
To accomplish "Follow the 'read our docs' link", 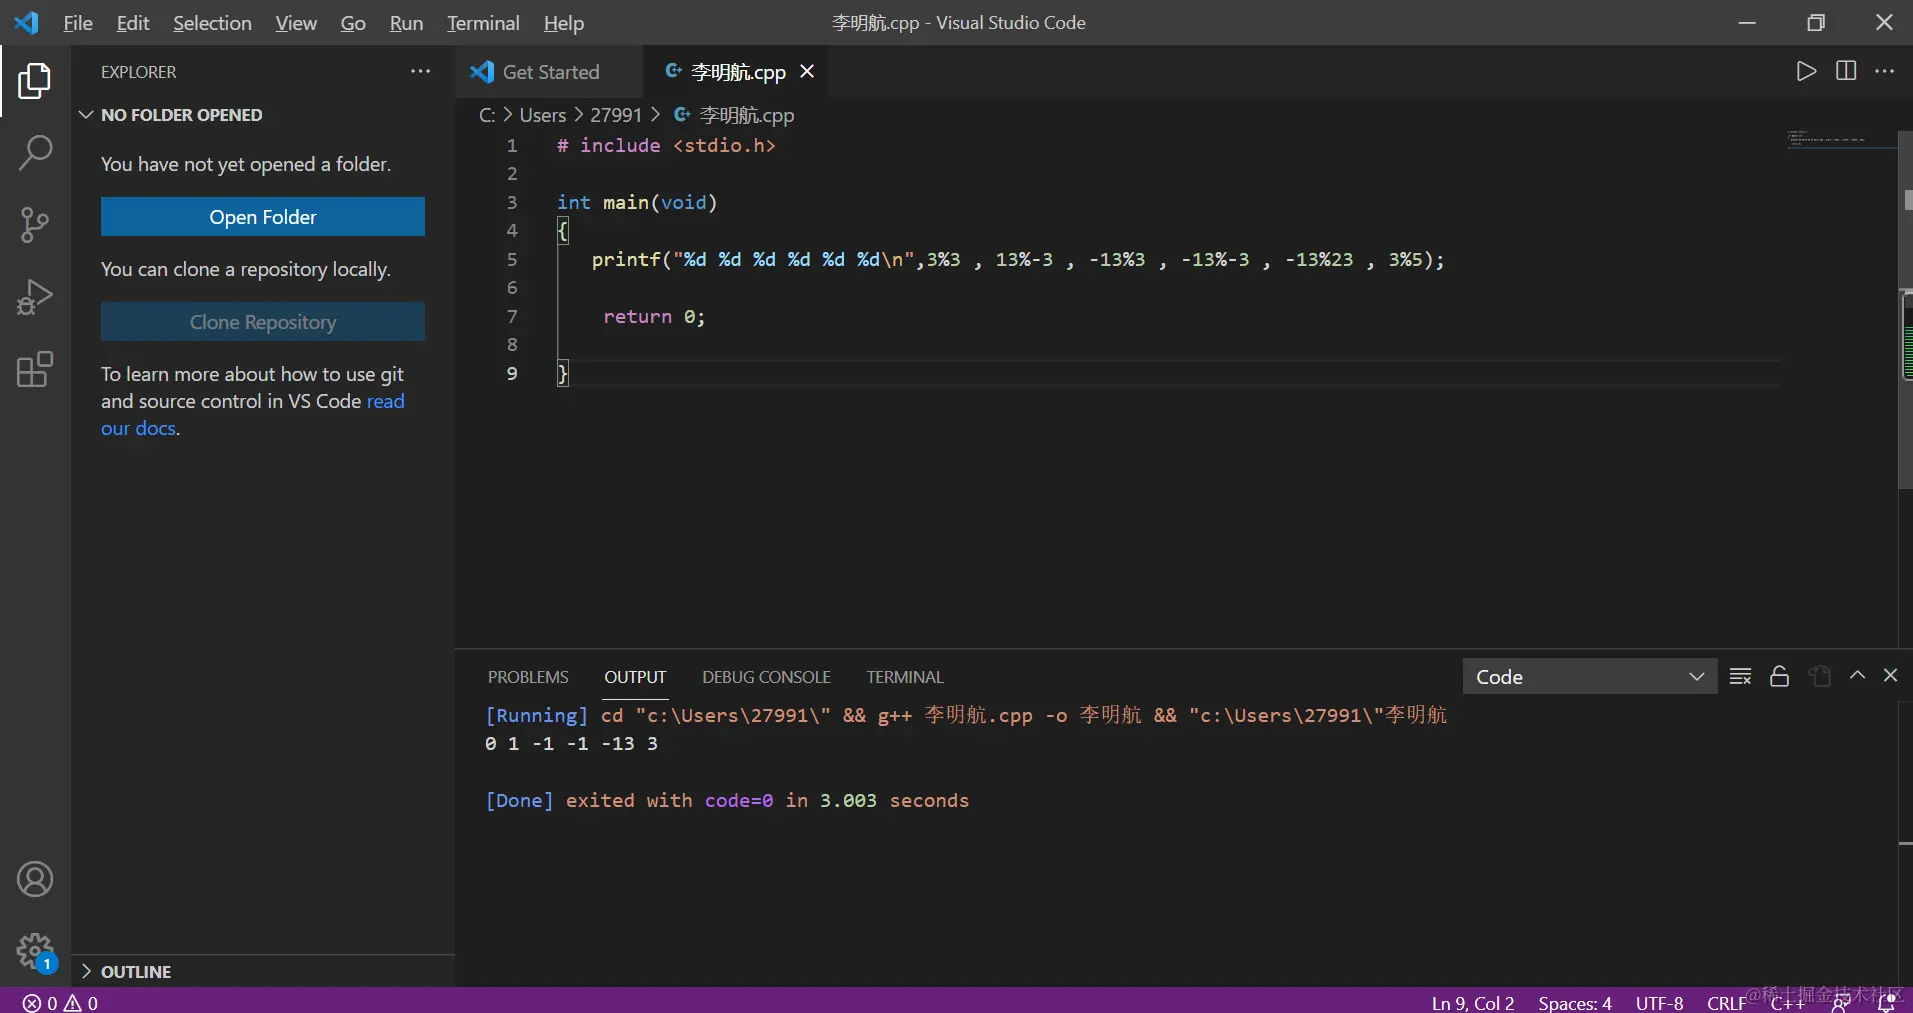I will 385,401.
